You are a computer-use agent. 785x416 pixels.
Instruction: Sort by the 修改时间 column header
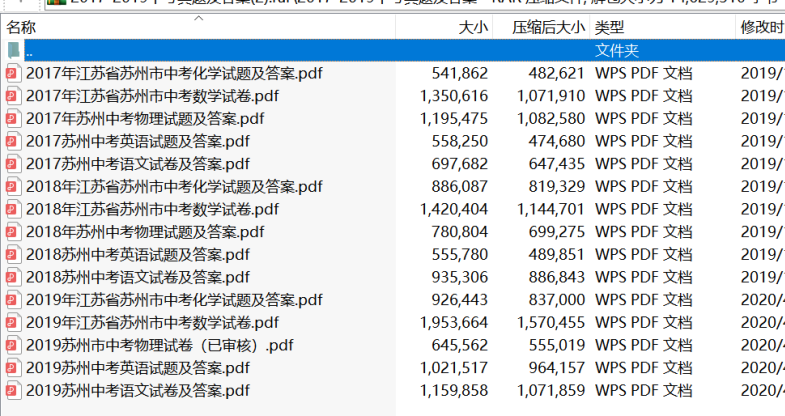point(761,28)
